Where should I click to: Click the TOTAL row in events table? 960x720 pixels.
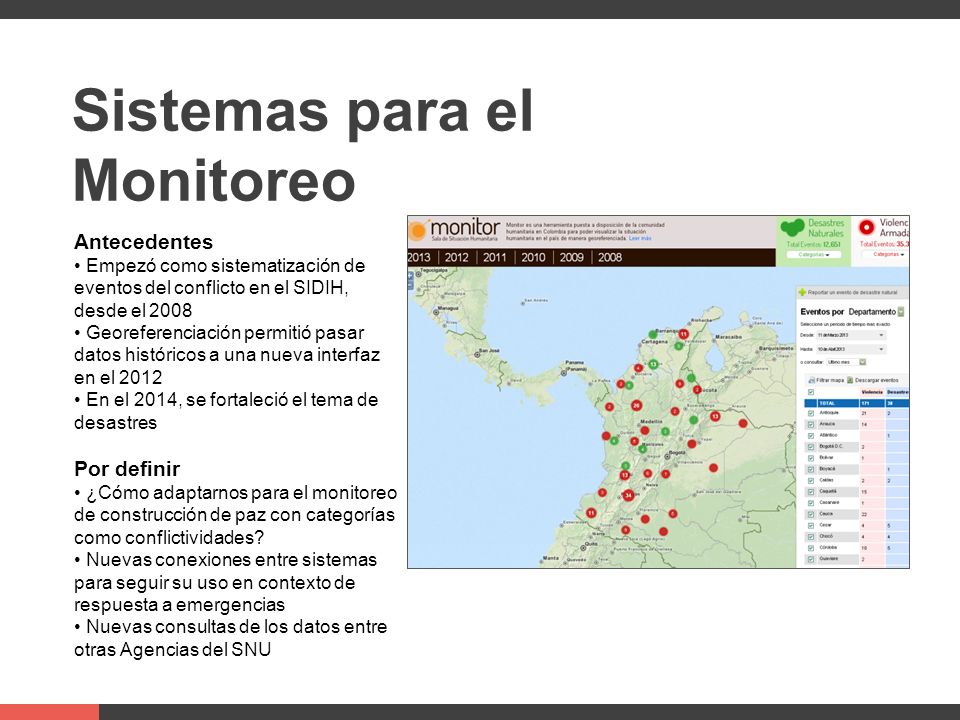point(856,403)
